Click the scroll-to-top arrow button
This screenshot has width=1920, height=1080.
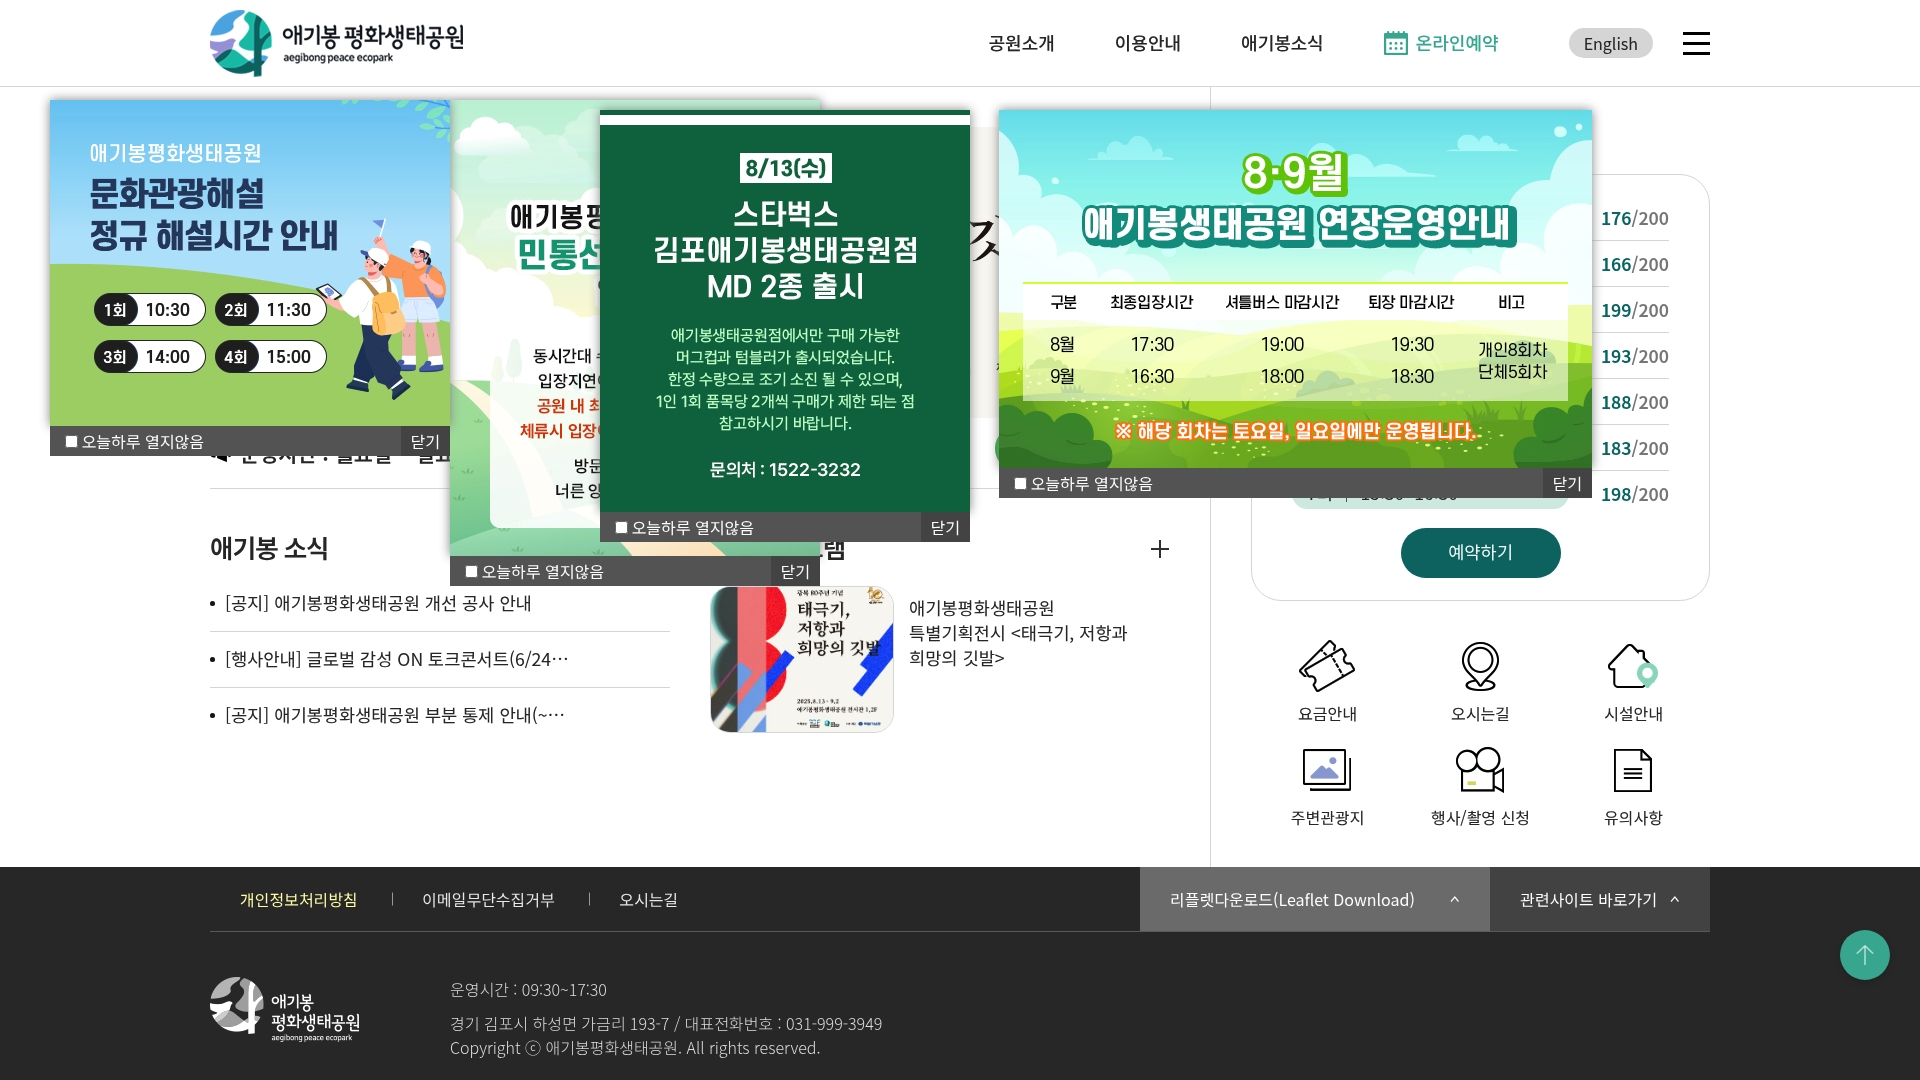click(x=1864, y=955)
